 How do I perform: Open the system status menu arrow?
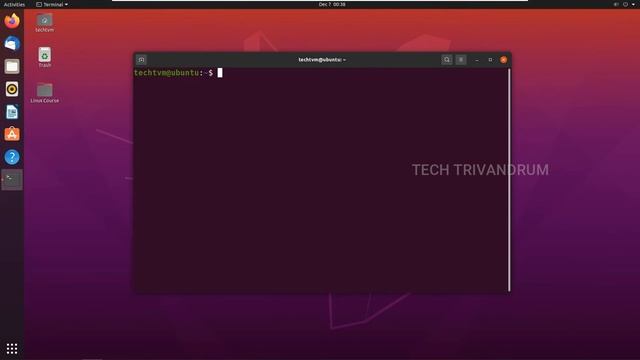tap(633, 4)
